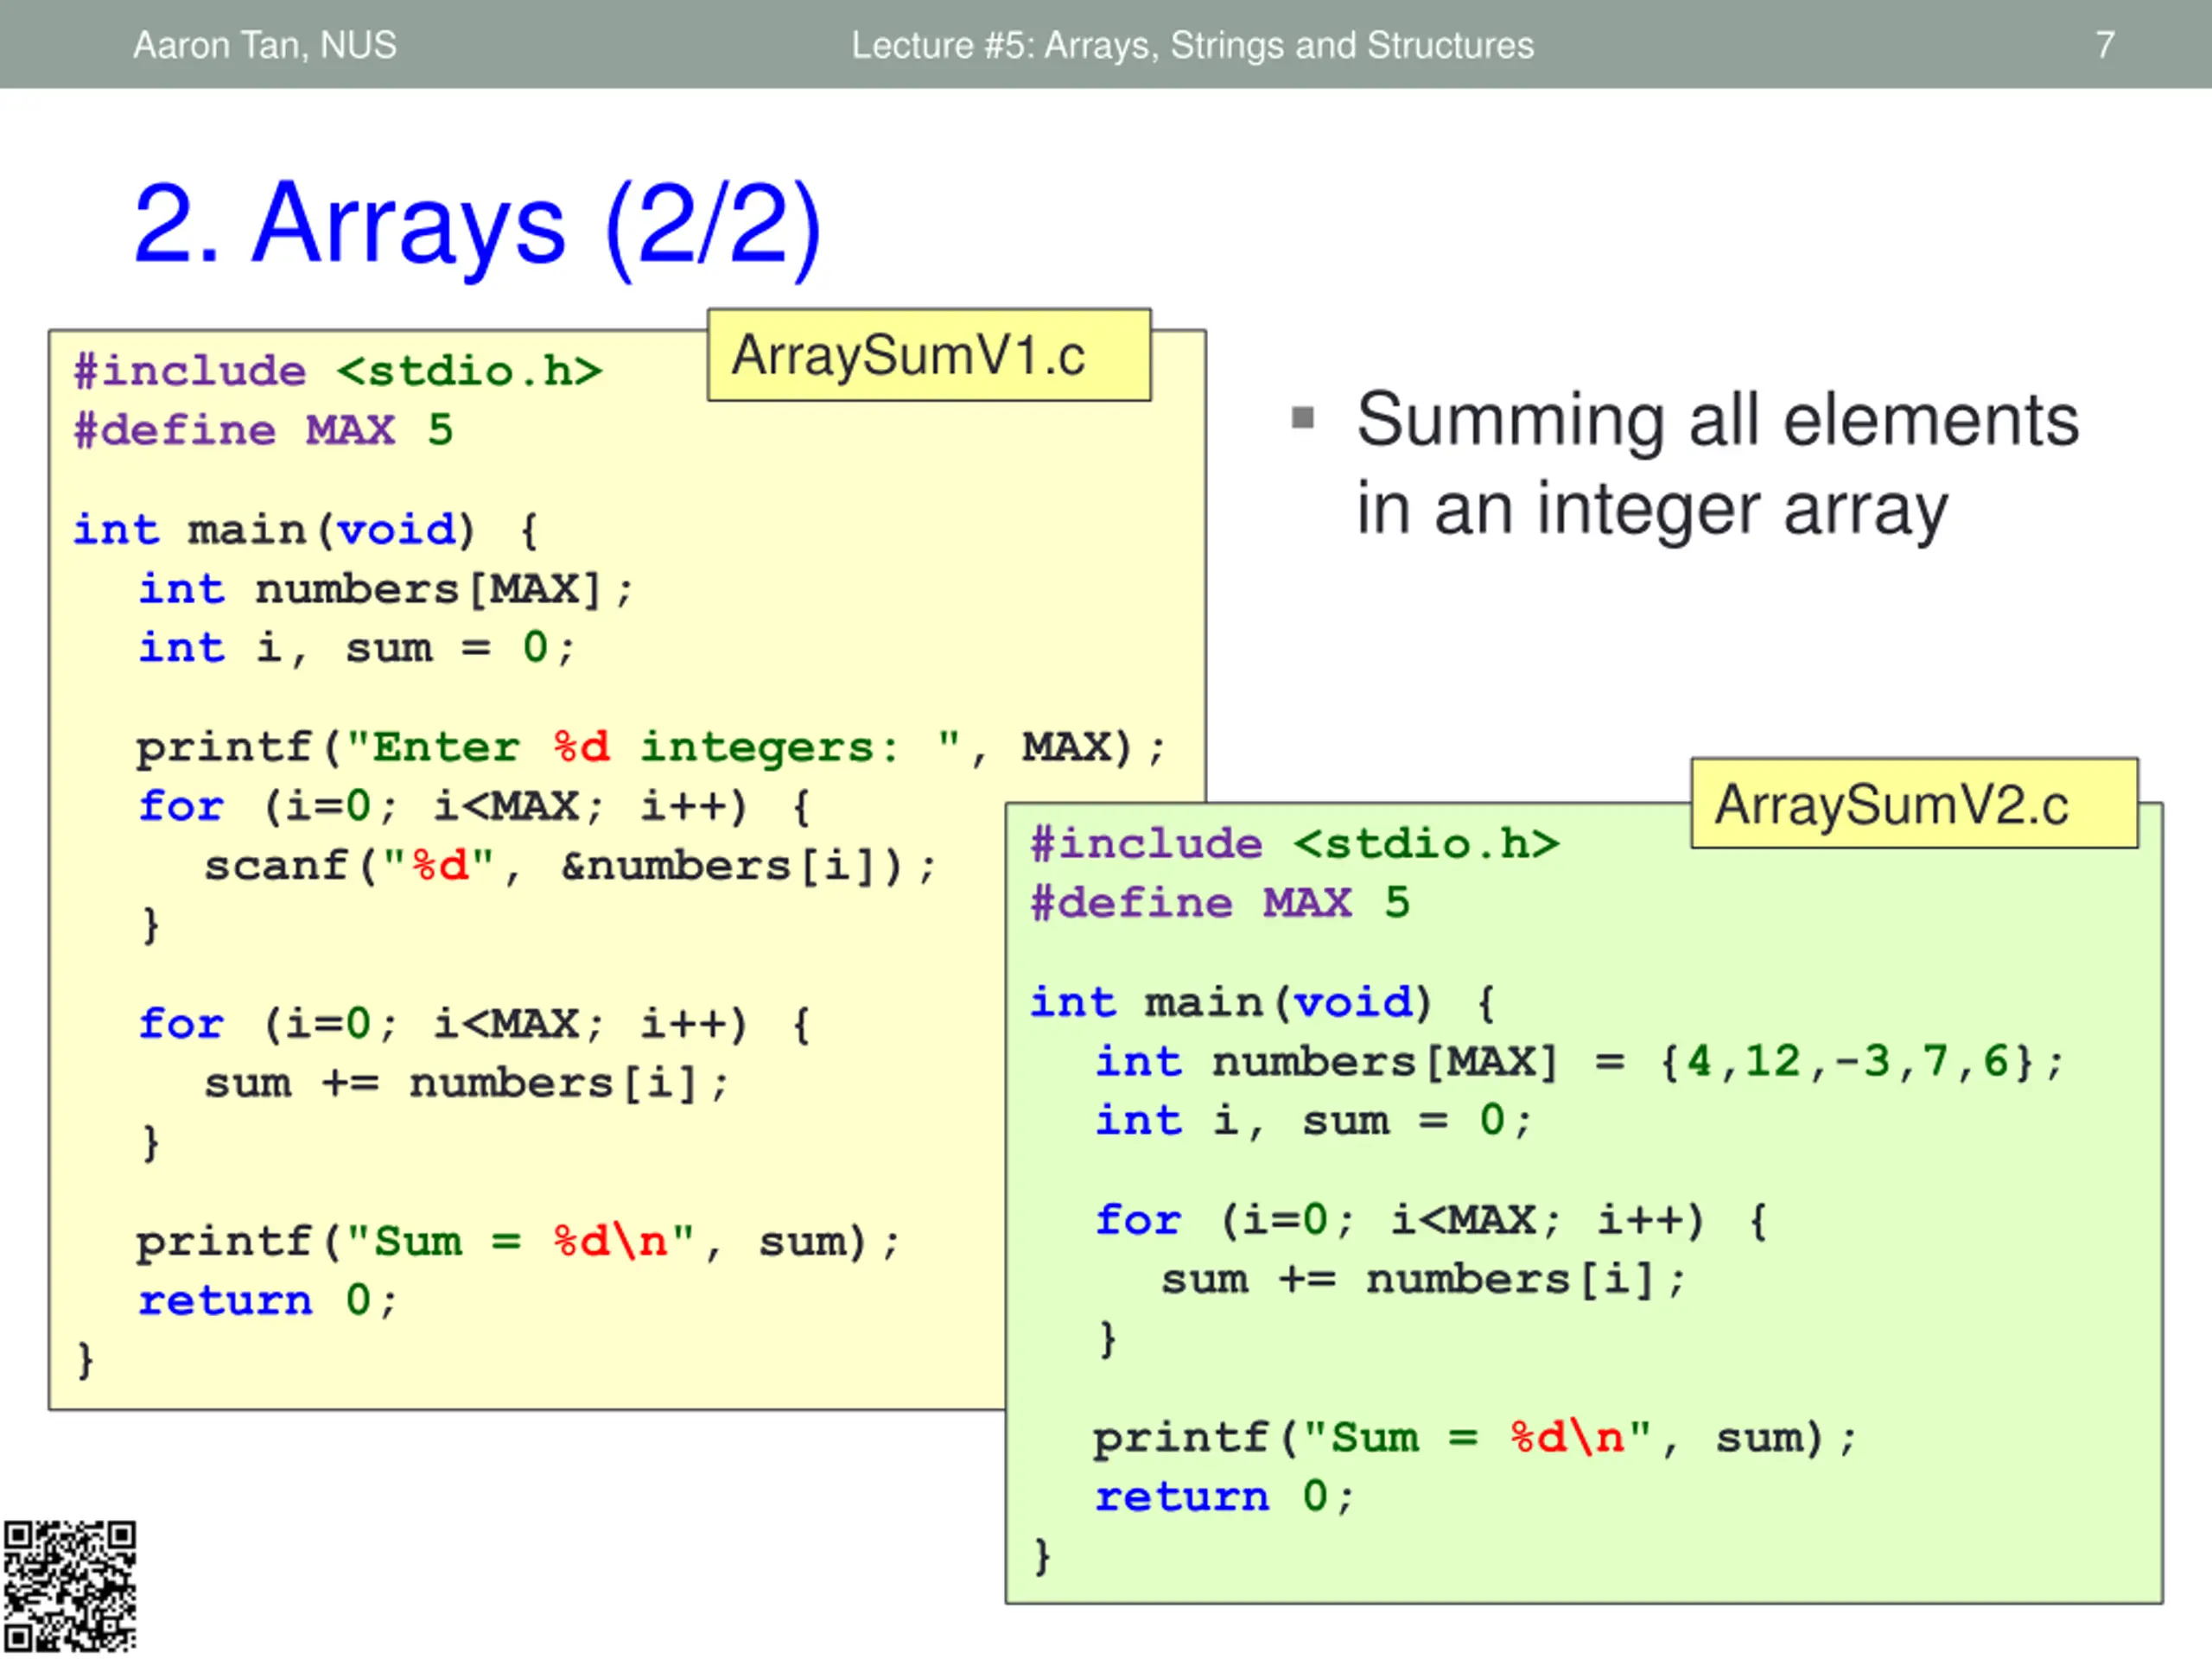Click the '{4,12,-3,7,6}' initializer line
The height and width of the screenshot is (1659, 2212).
click(1580, 1062)
